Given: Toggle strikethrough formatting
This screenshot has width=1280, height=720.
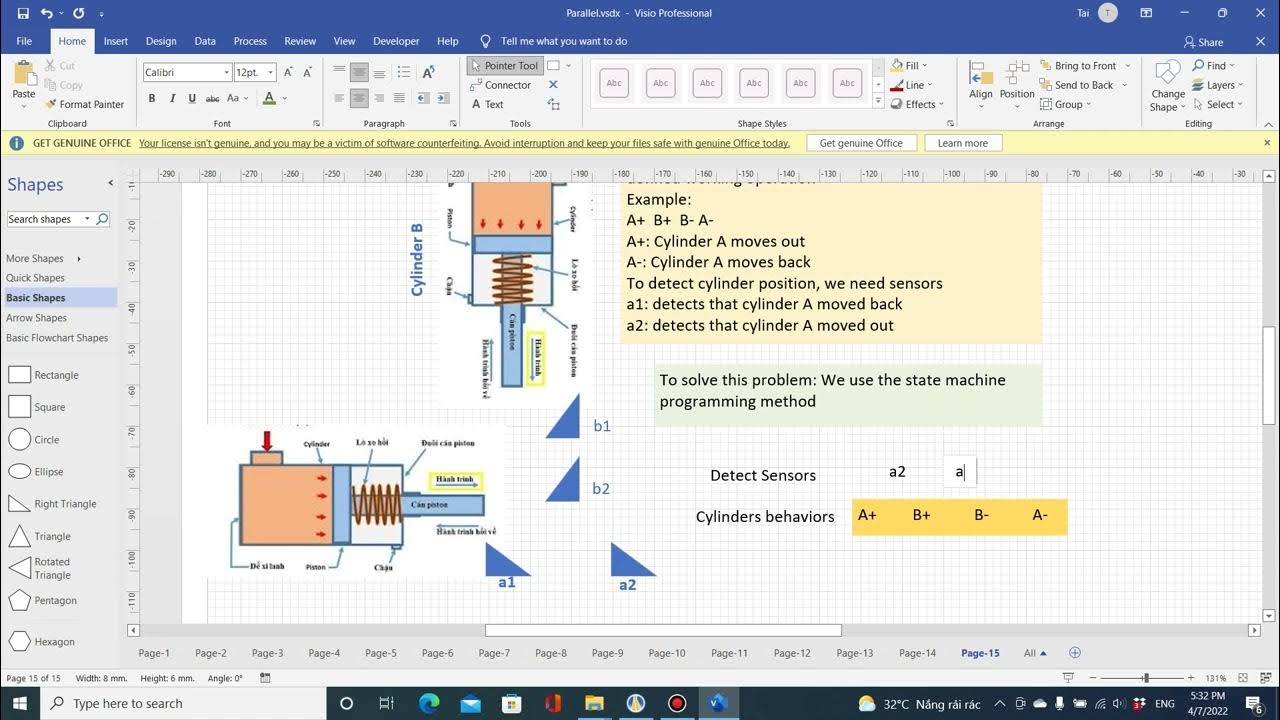Looking at the screenshot, I should click(x=212, y=98).
